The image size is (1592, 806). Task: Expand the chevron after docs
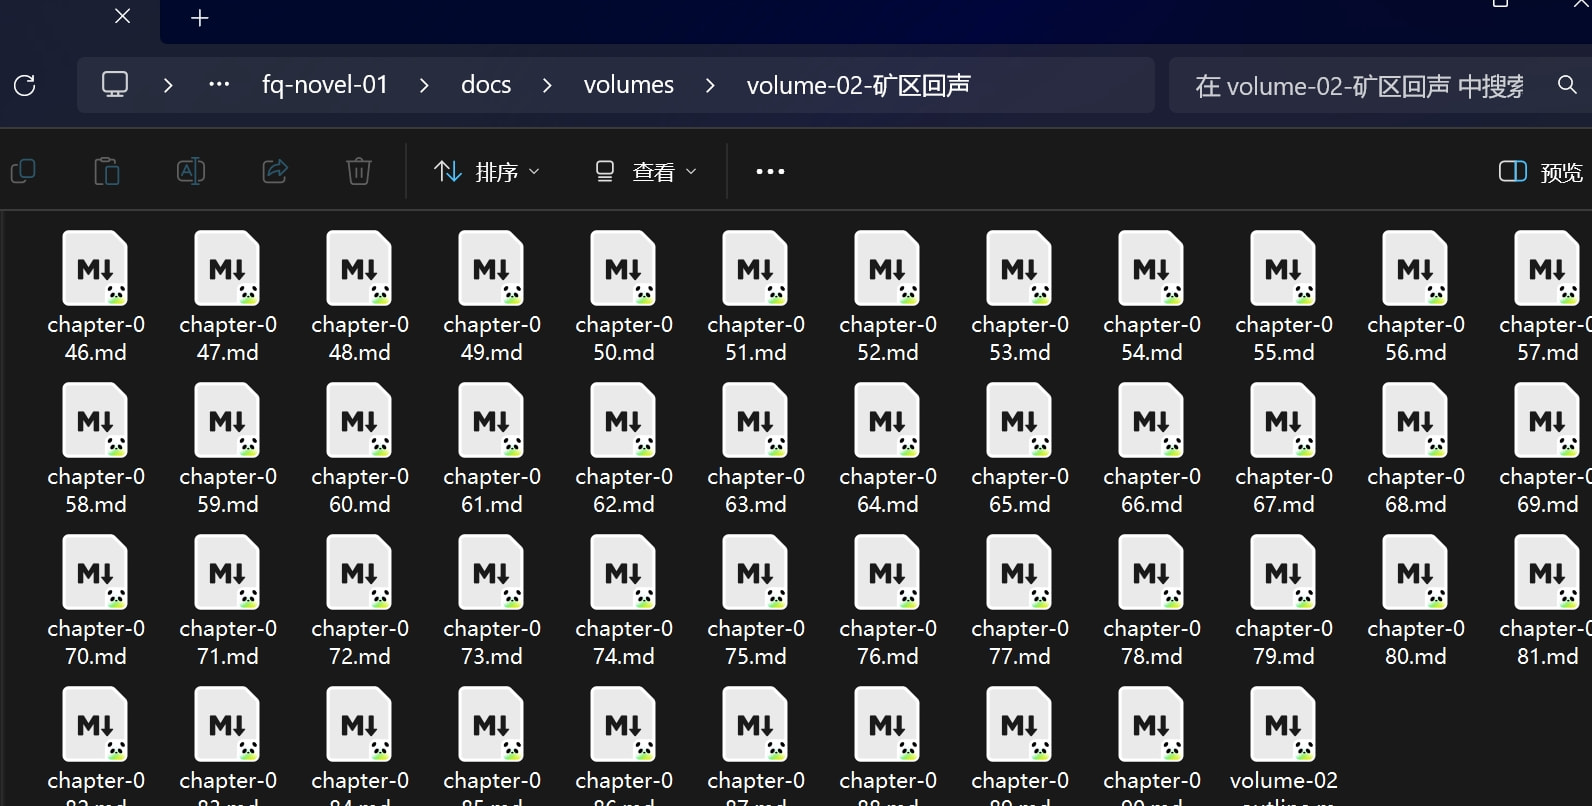coord(547,86)
